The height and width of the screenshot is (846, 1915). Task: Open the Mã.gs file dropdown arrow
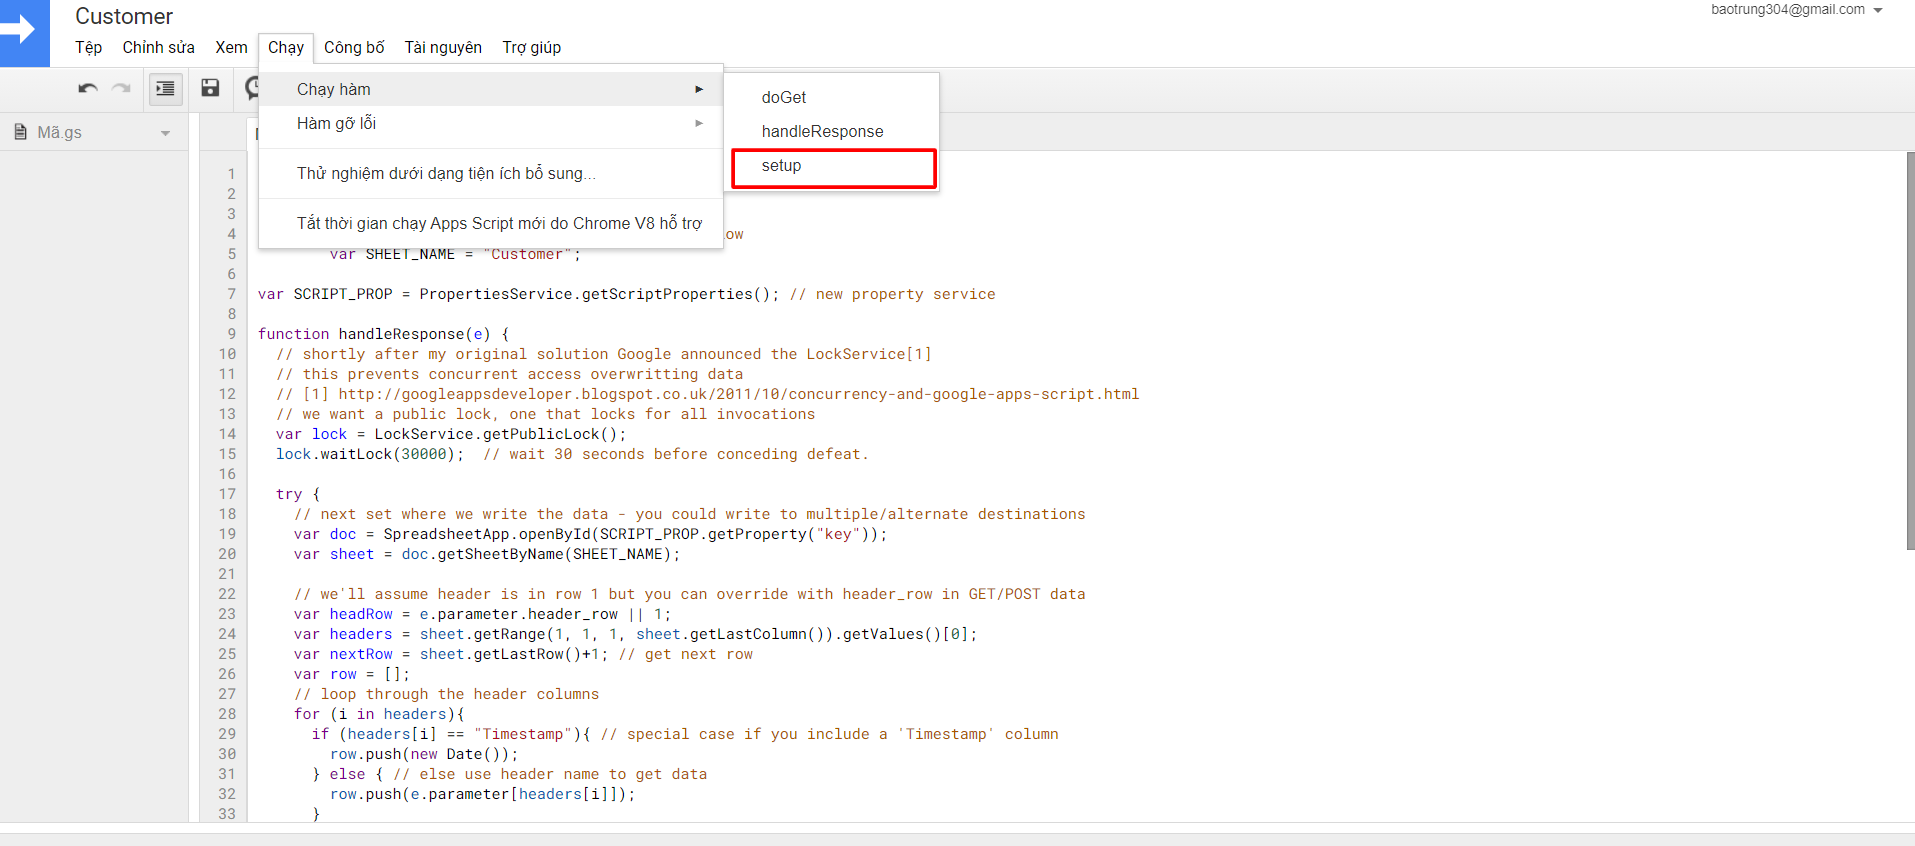tap(165, 133)
